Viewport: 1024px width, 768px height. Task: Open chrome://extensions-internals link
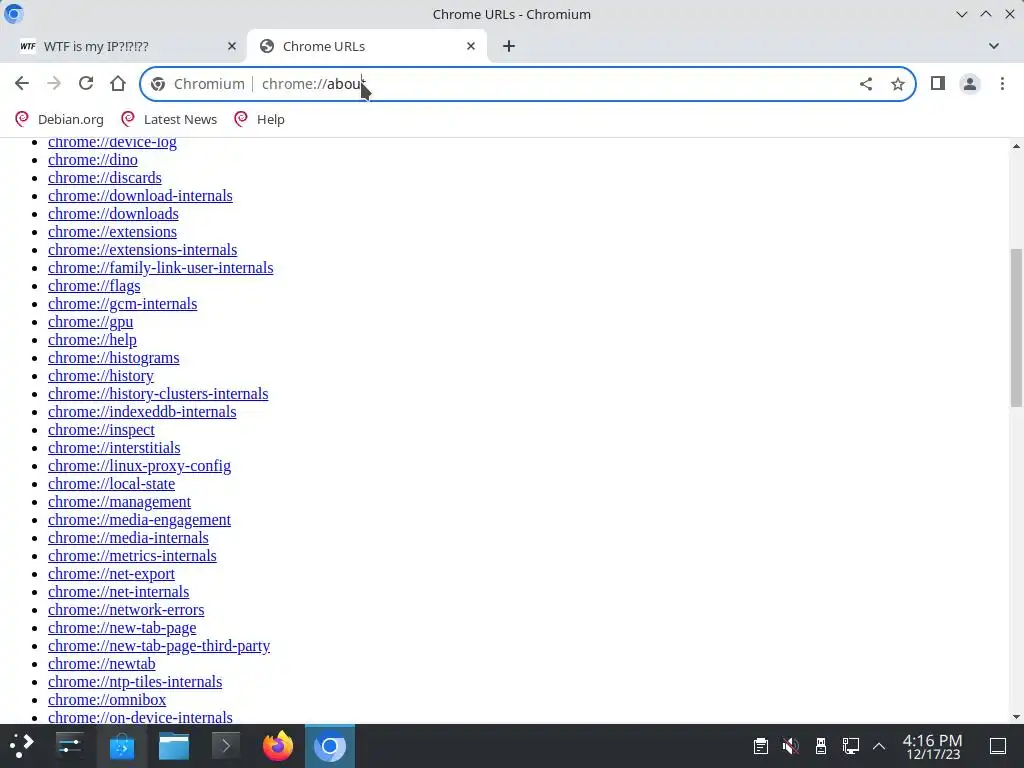(142, 249)
